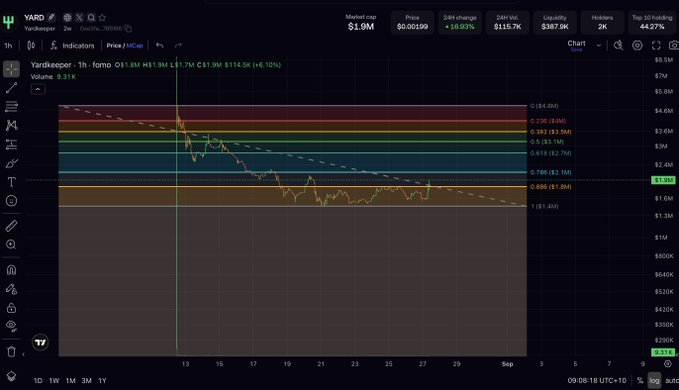Activate the zoom-in tool

click(11, 245)
